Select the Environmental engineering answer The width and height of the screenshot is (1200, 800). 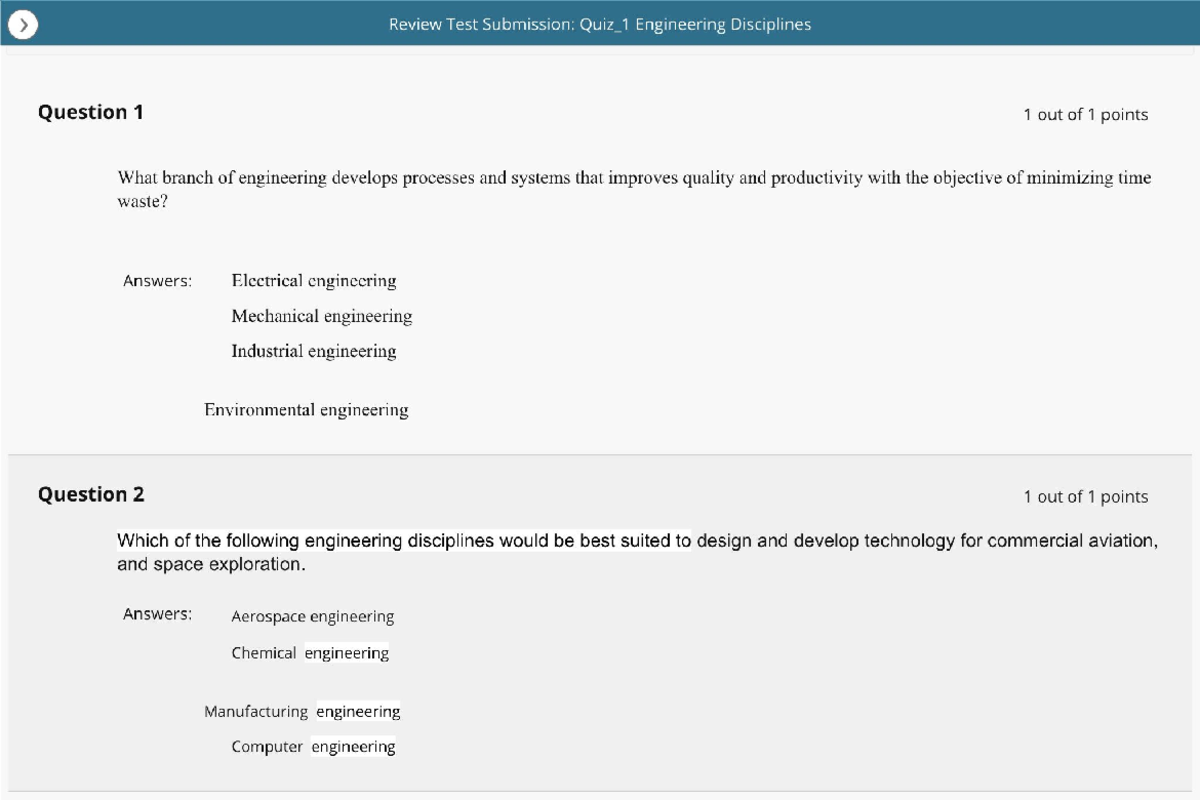[x=305, y=410]
